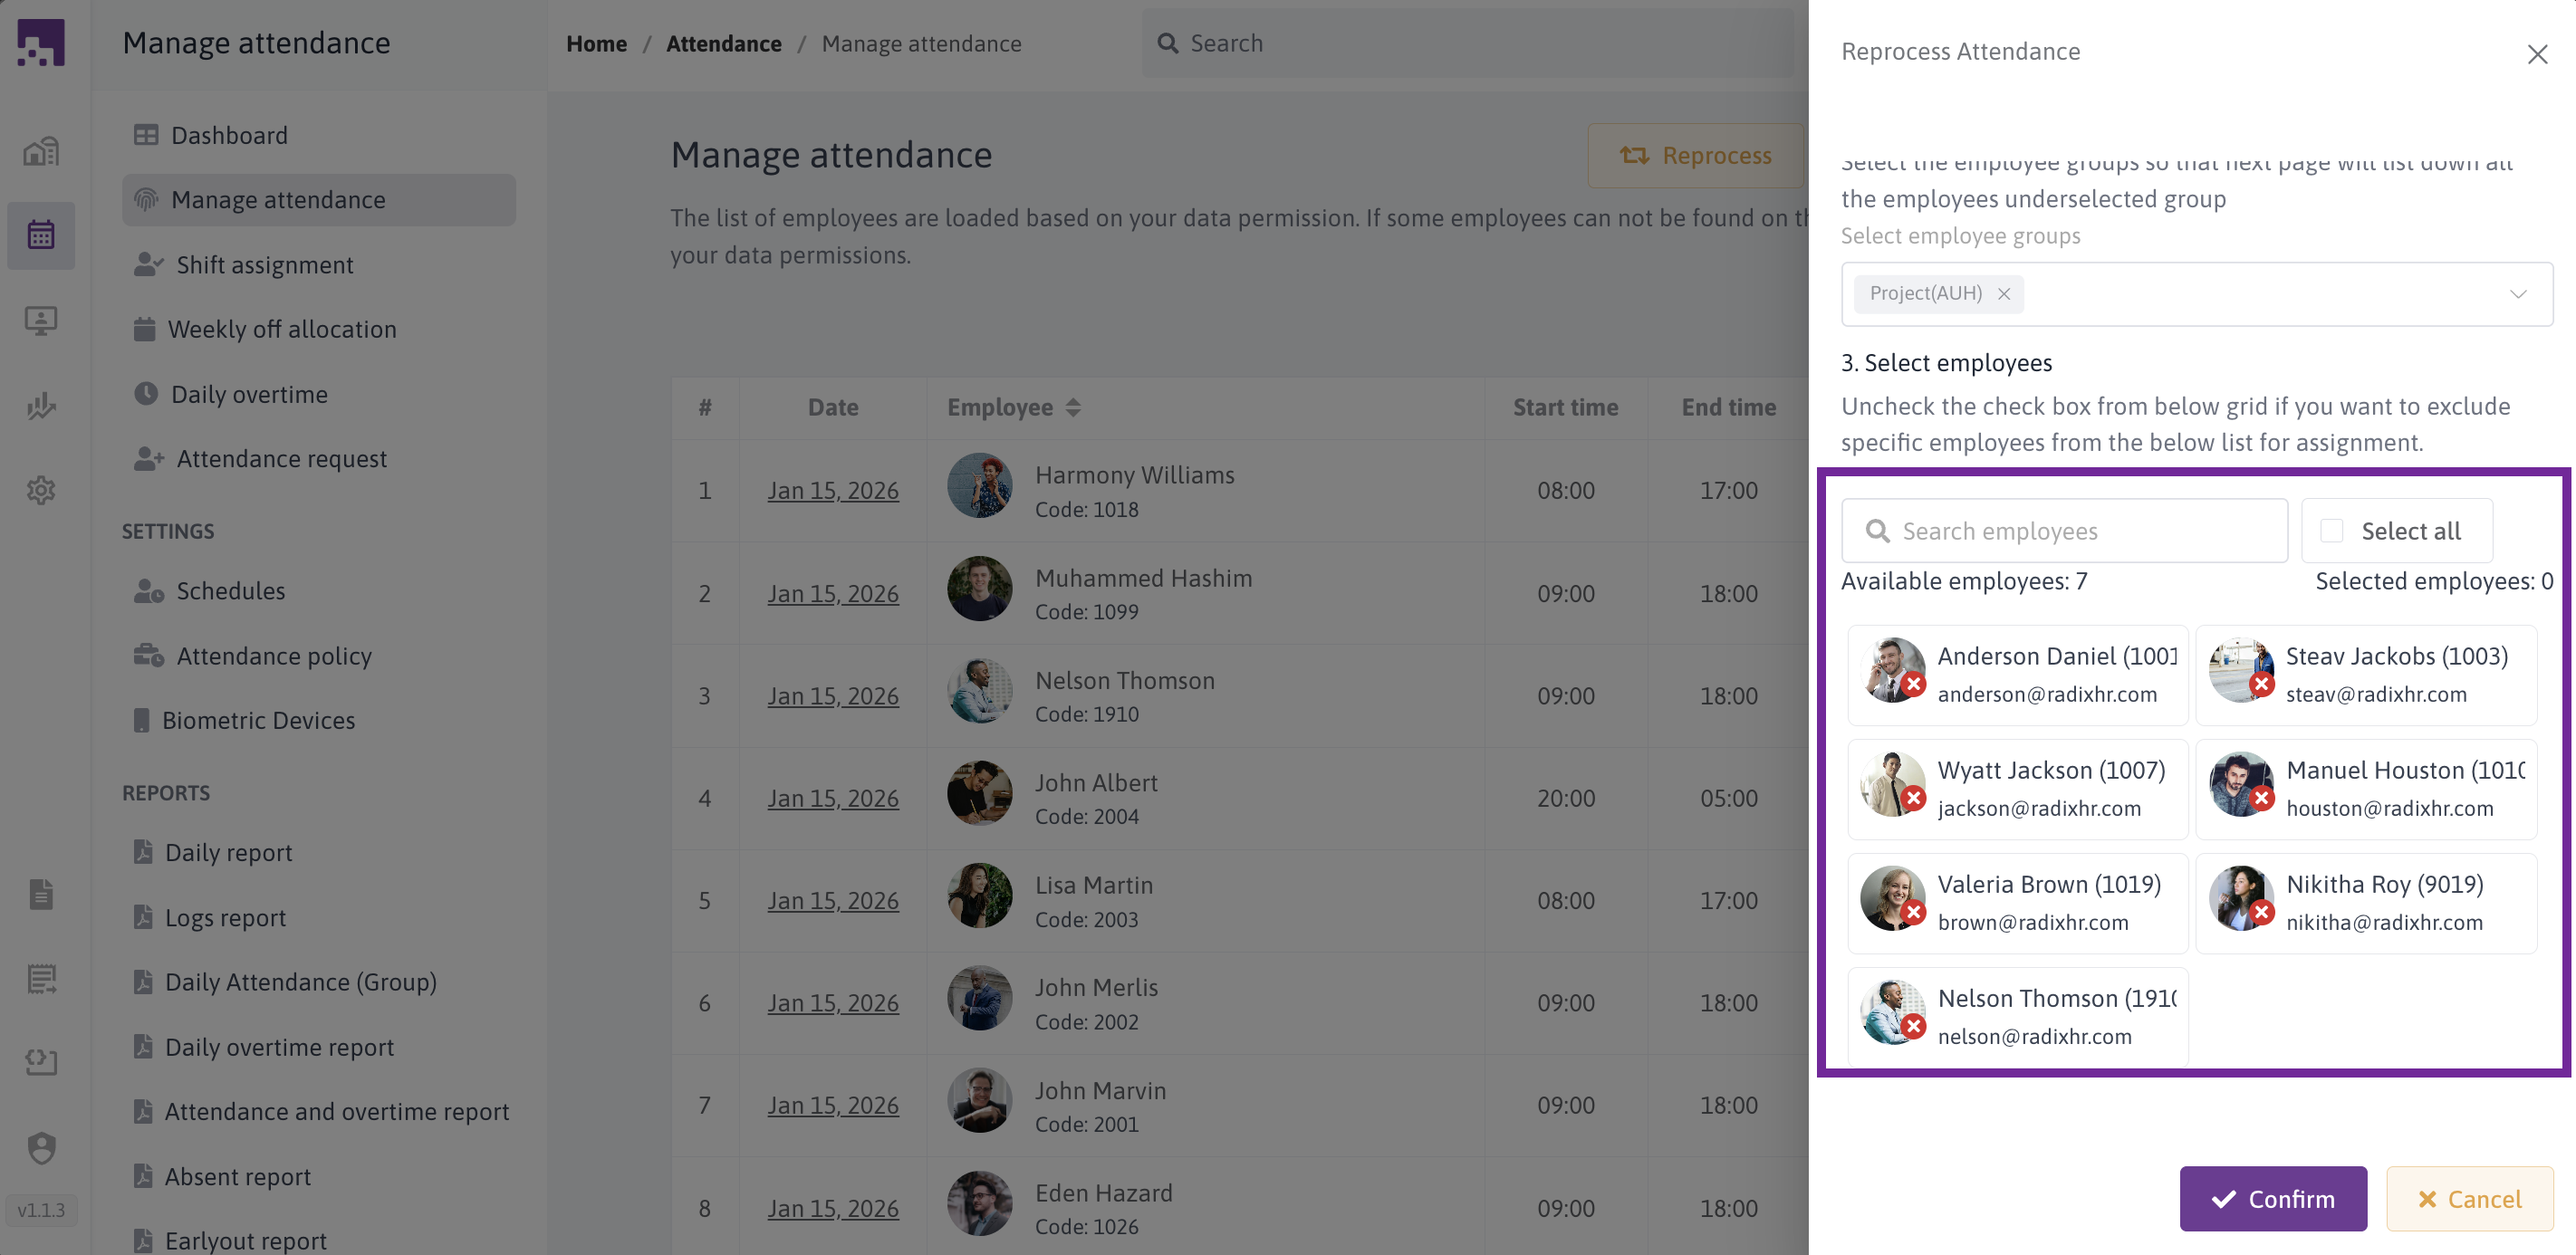Image resolution: width=2576 pixels, height=1255 pixels.
Task: Click the Confirm button
Action: pos(2272,1198)
